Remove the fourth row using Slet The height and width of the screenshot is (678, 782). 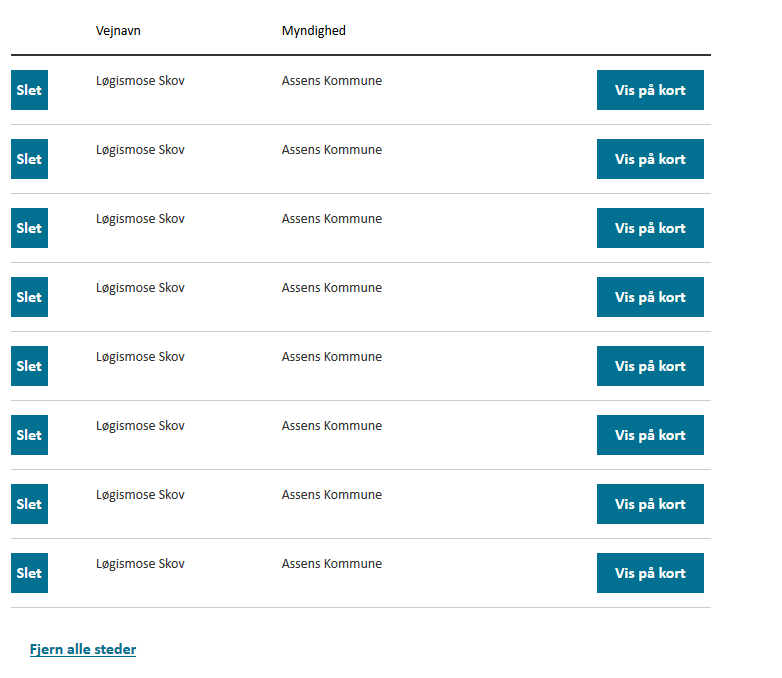click(x=29, y=297)
